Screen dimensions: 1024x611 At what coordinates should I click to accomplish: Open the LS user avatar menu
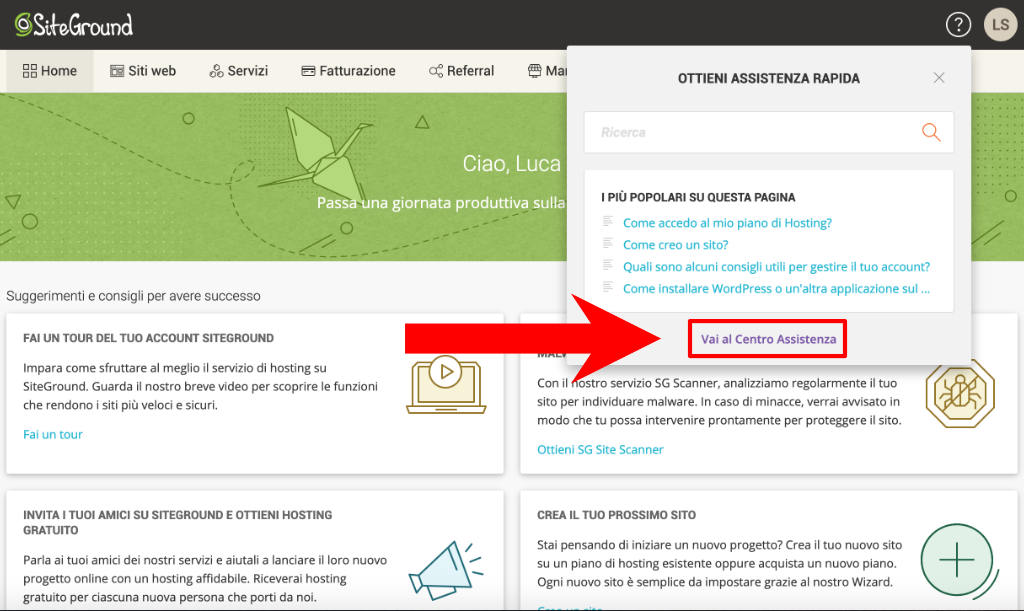coord(1000,25)
